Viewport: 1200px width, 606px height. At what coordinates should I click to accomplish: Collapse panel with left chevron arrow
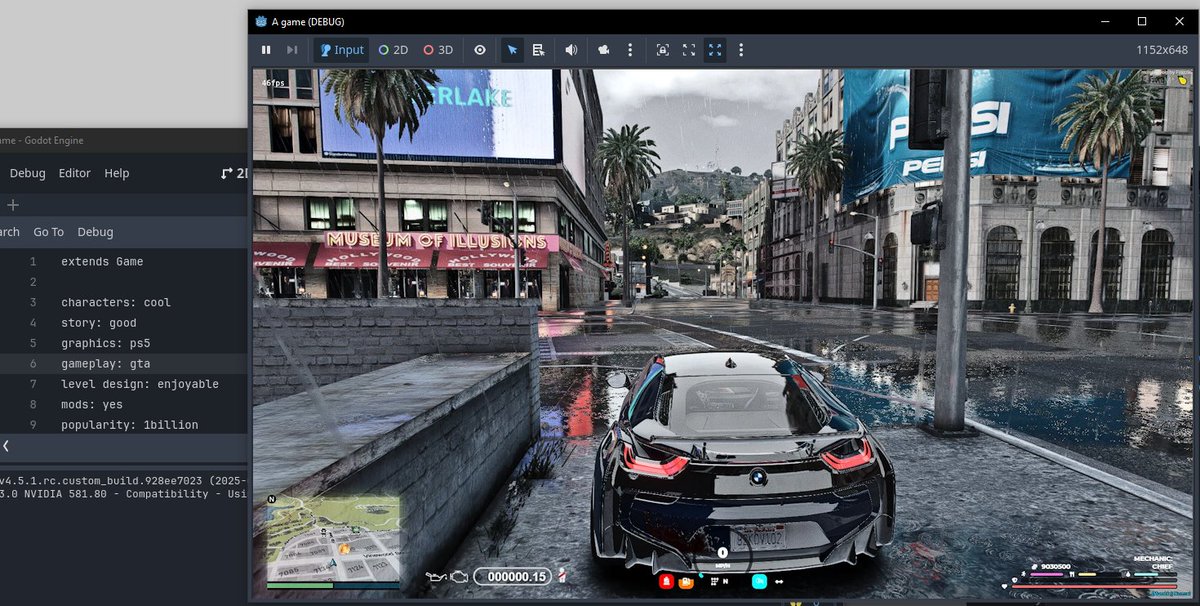[x=6, y=446]
